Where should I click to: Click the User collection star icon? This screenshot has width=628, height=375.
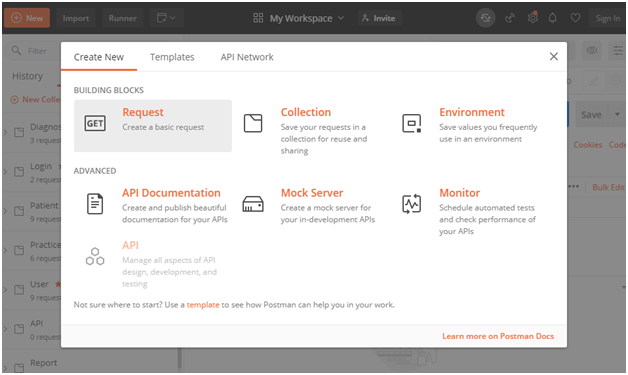(x=58, y=284)
